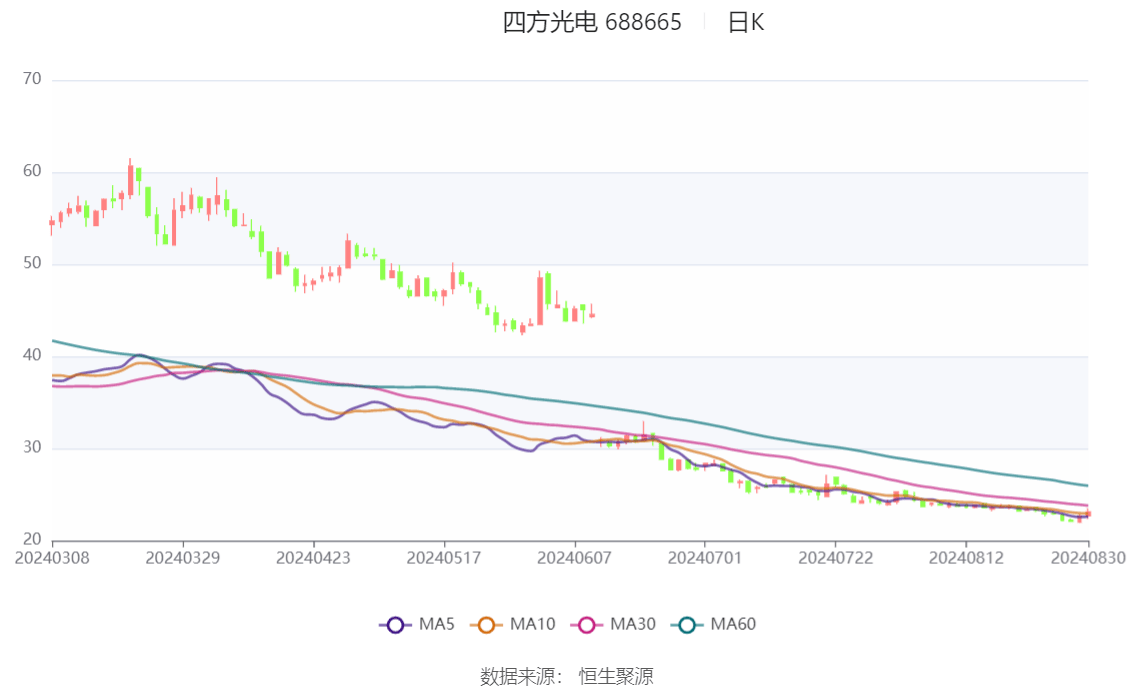Click the MA60 line's left starting point

pos(54,341)
